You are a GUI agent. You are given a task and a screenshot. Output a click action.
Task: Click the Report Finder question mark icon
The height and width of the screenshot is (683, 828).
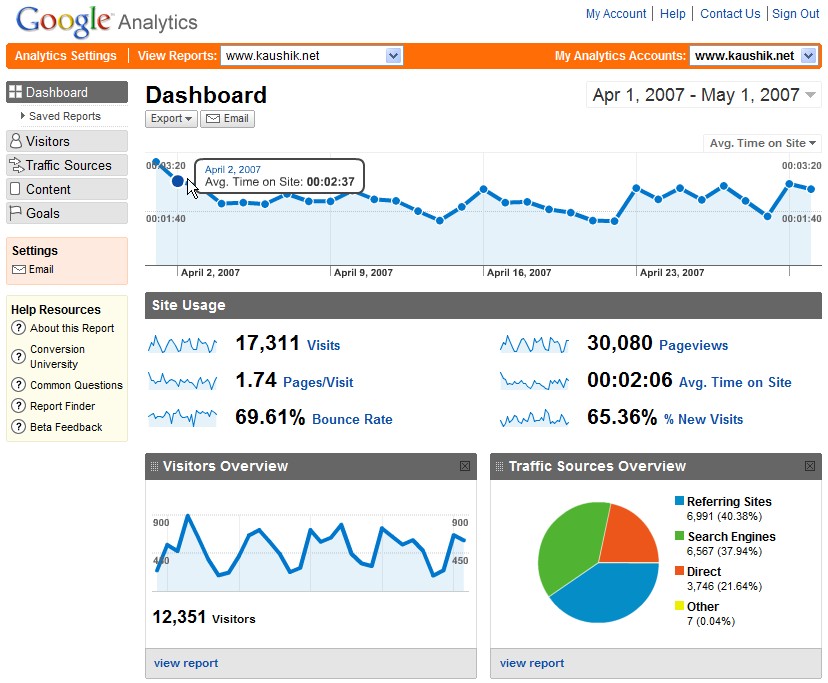(18, 407)
